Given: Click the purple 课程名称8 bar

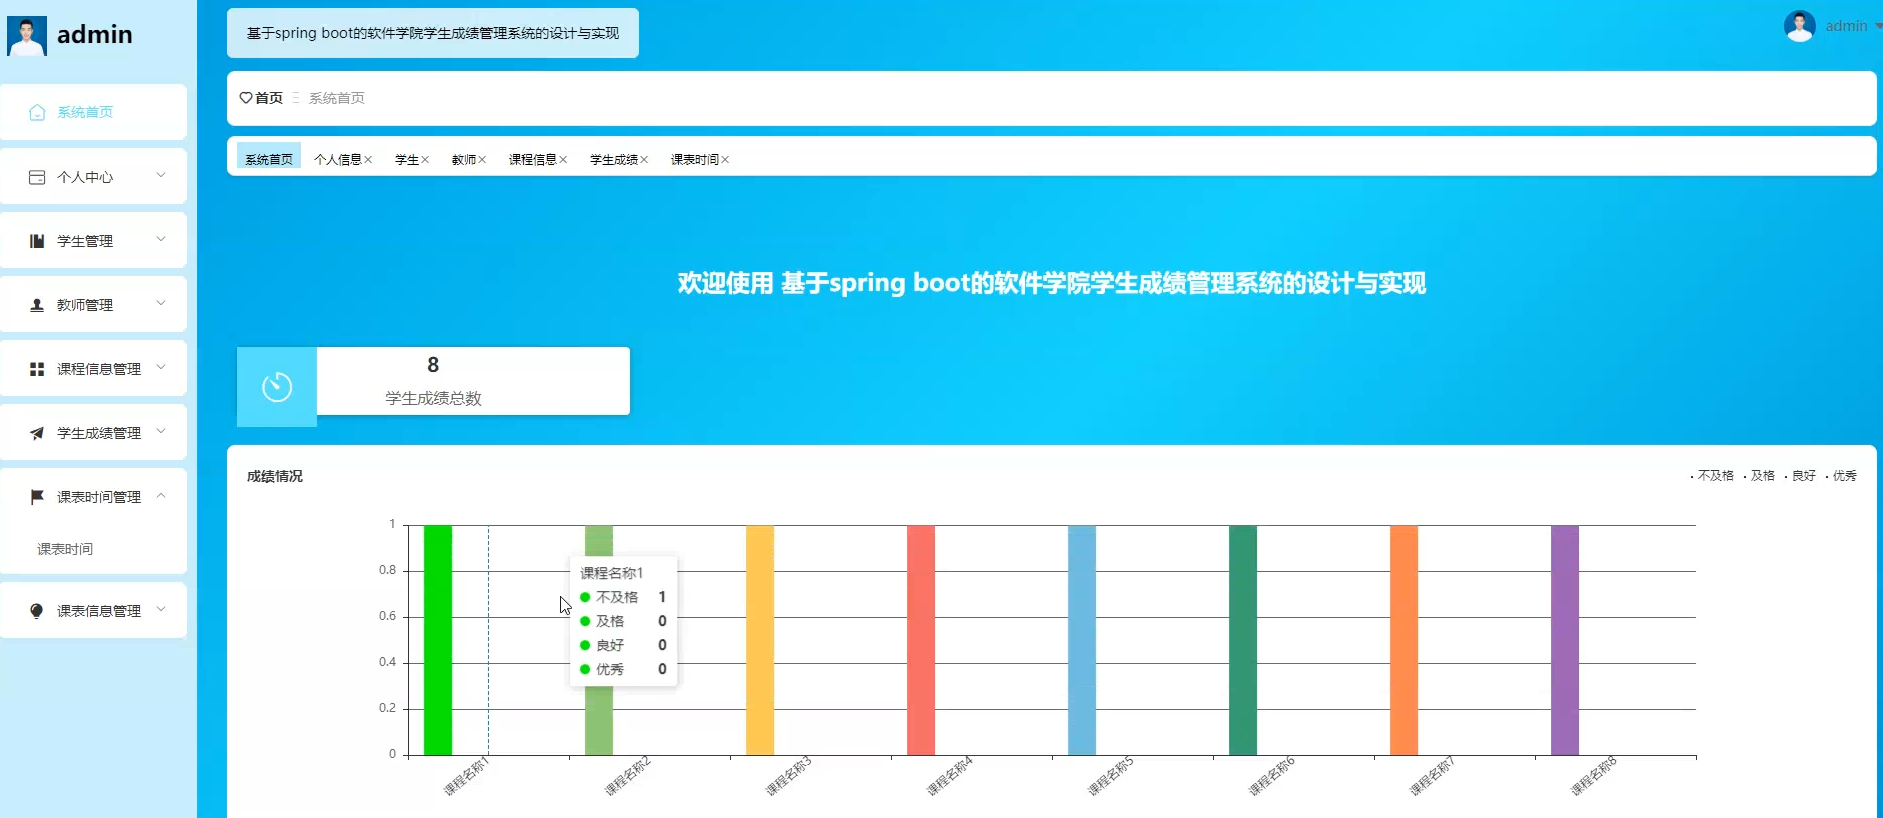Looking at the screenshot, I should click(1565, 640).
